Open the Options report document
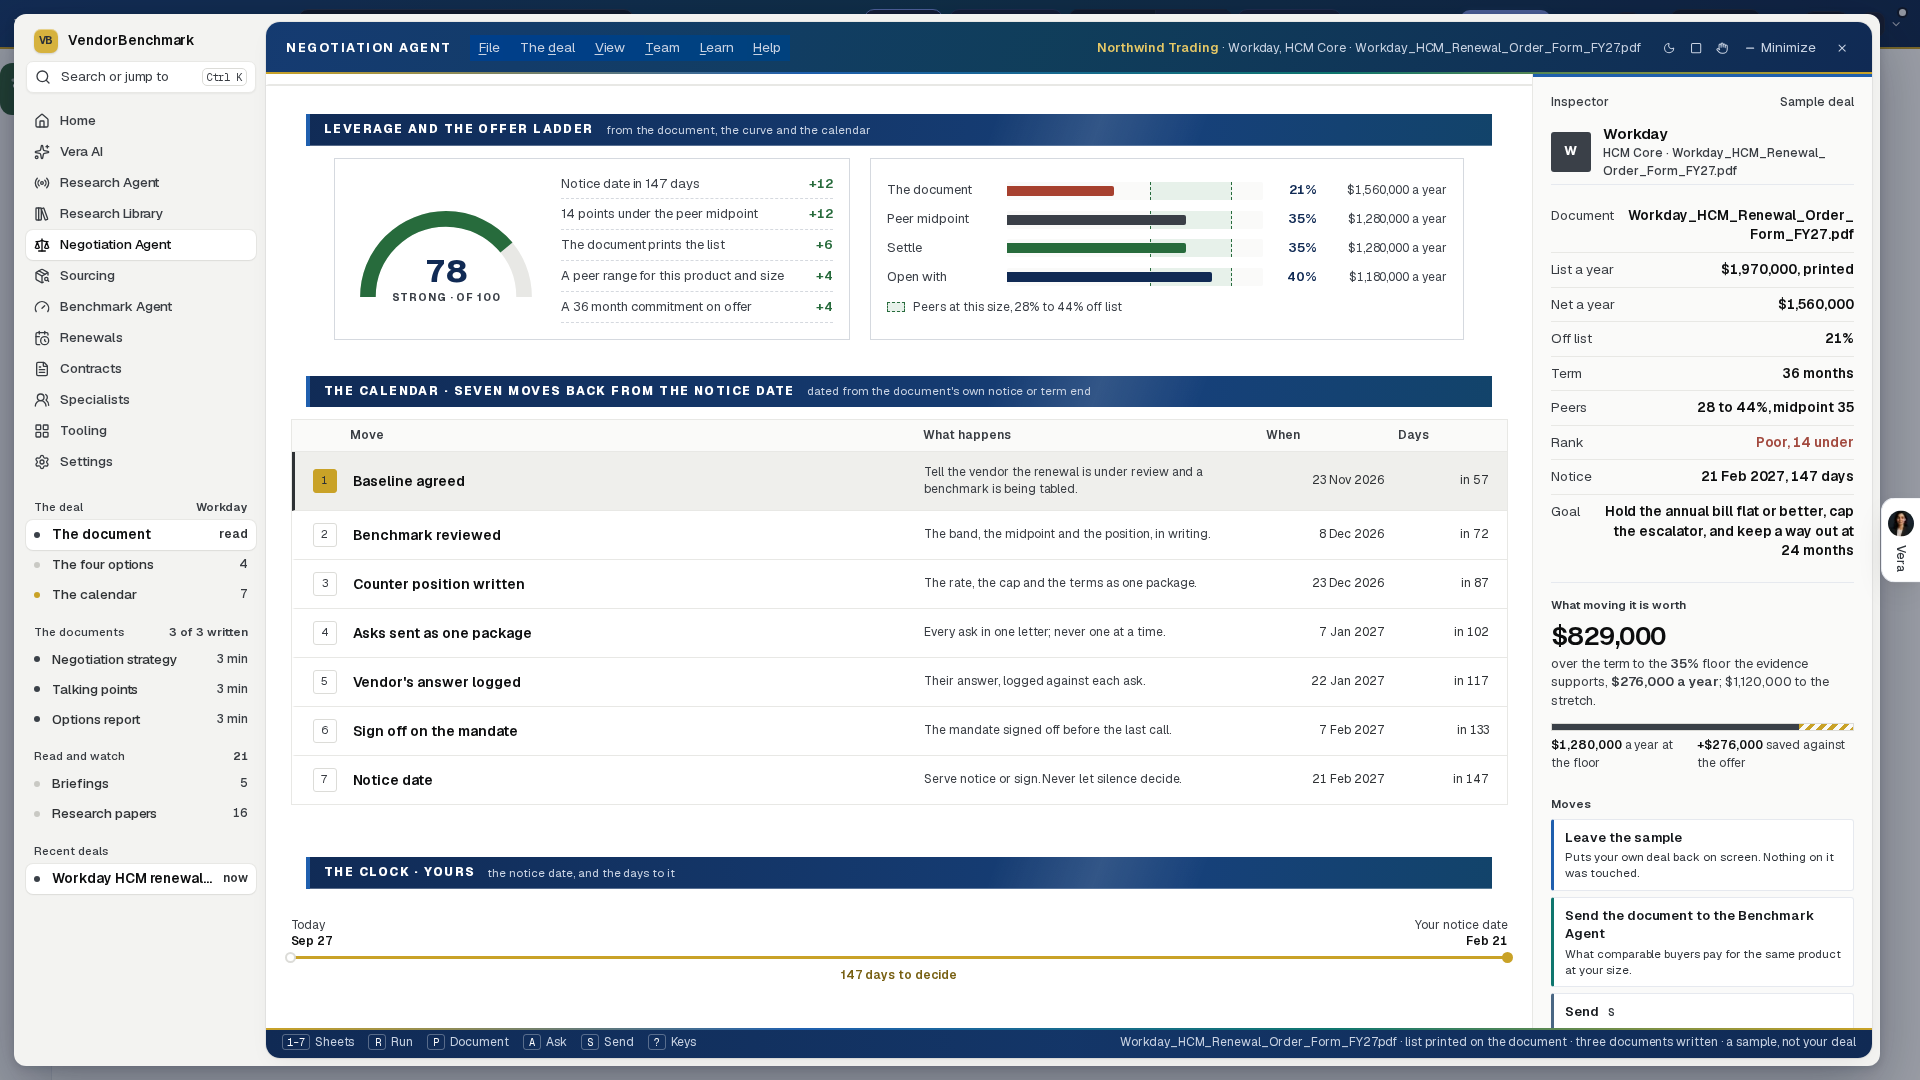 coord(141,720)
